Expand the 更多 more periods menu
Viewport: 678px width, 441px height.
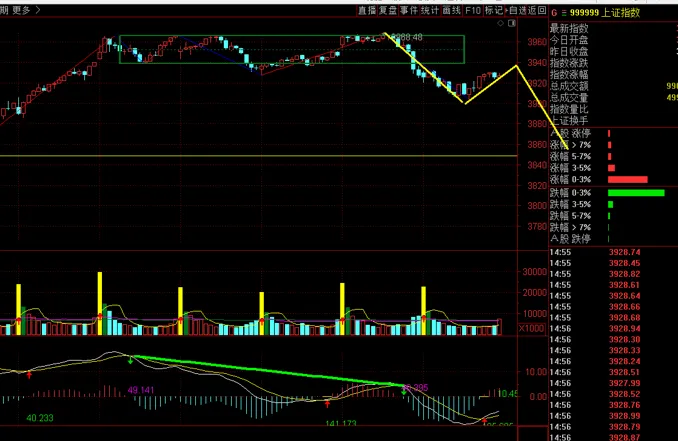(26, 10)
